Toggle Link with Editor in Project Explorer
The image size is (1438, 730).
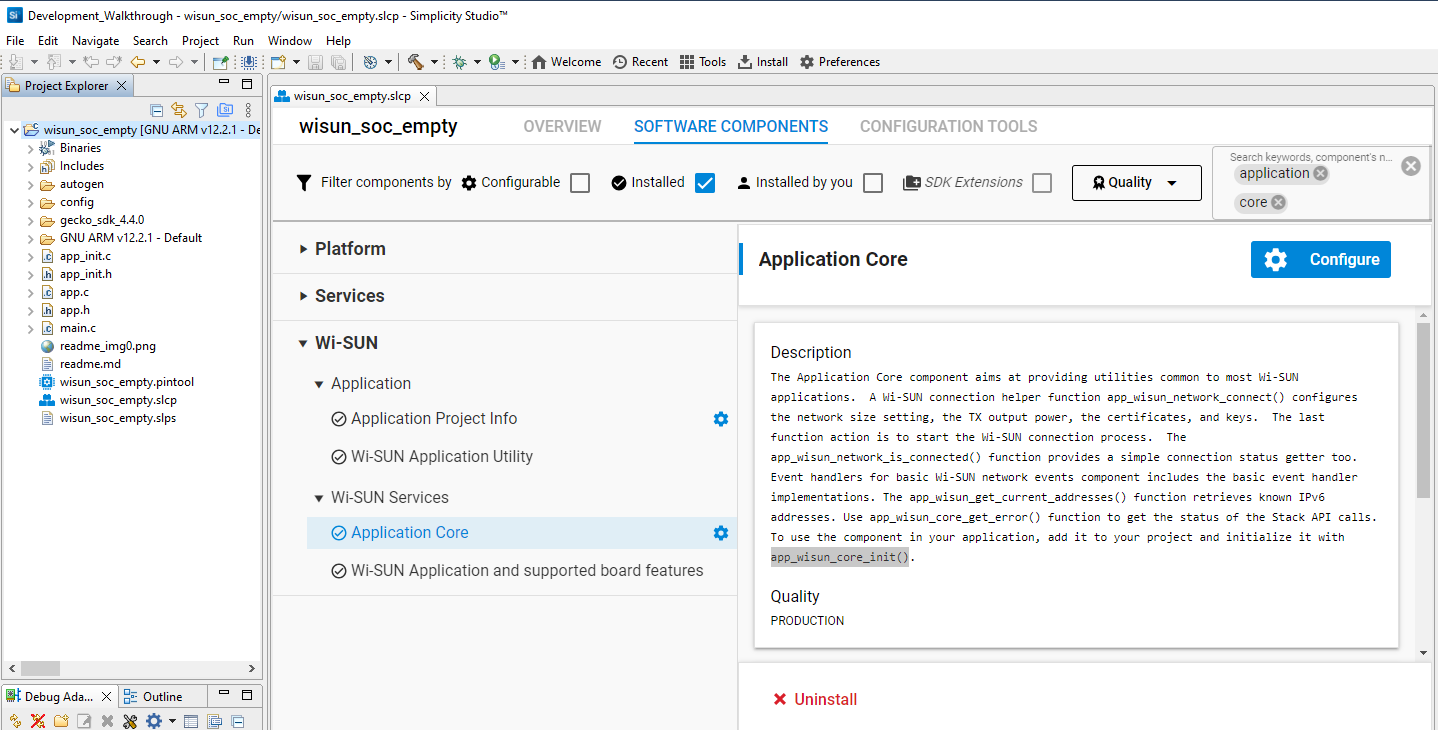tap(179, 110)
